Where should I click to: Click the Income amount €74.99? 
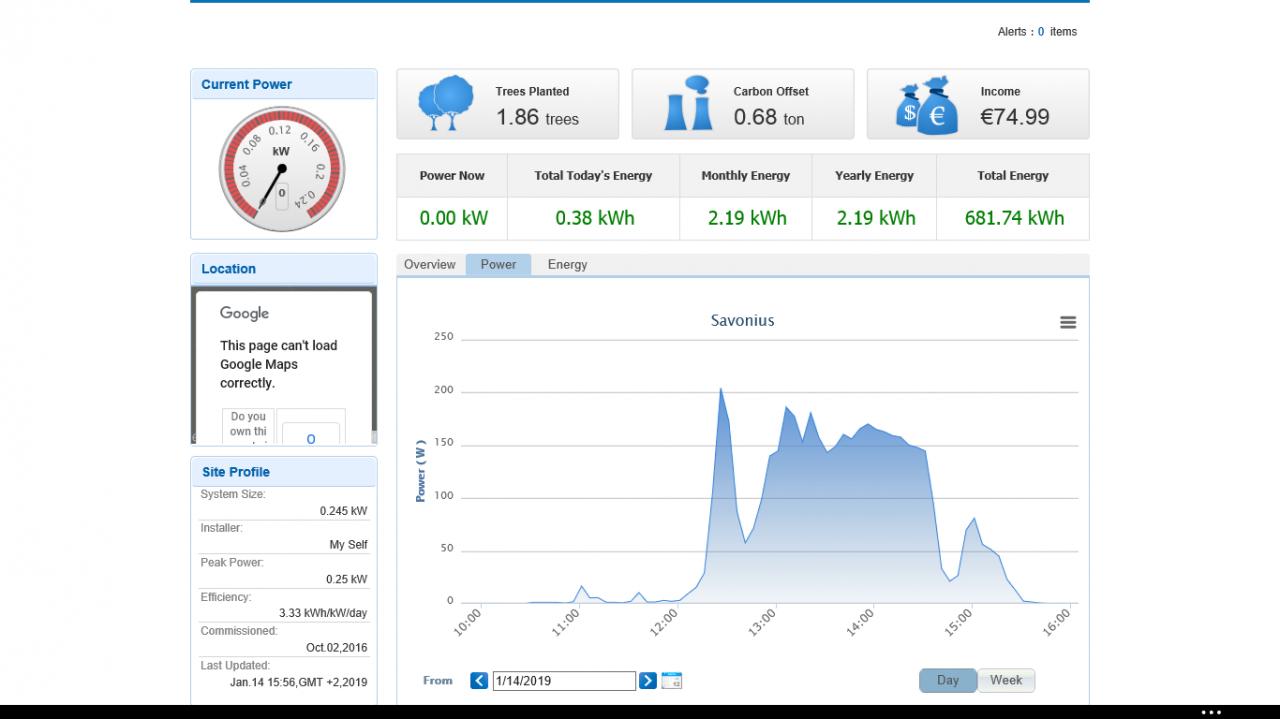click(x=1015, y=117)
